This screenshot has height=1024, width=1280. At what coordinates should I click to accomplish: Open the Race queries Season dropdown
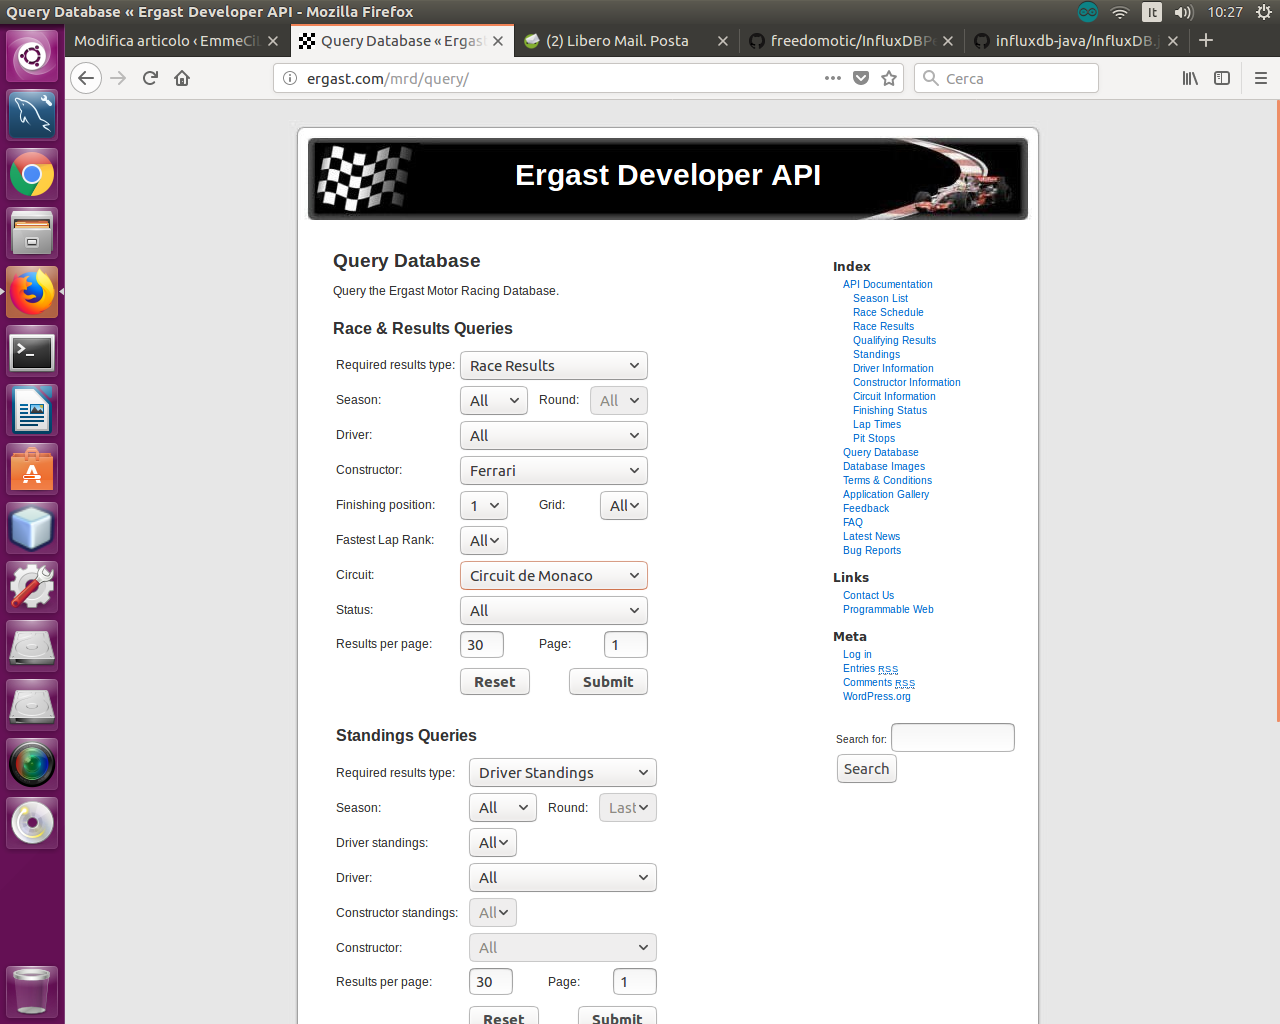click(494, 401)
